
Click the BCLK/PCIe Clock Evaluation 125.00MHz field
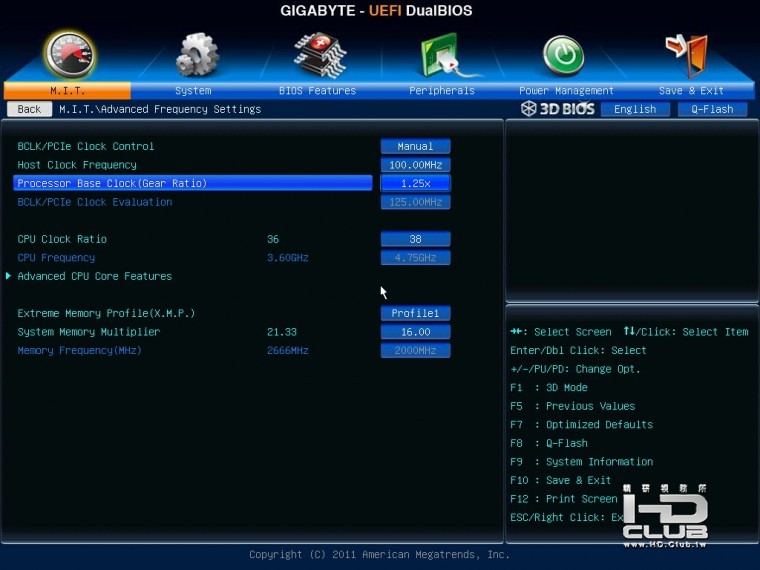(415, 202)
